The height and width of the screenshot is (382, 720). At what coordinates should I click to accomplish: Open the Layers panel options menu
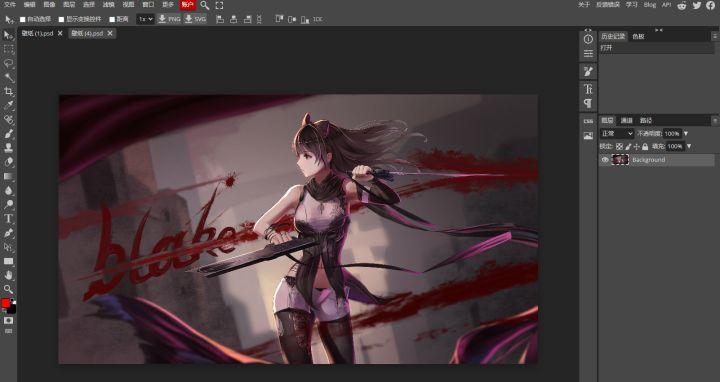[x=715, y=120]
